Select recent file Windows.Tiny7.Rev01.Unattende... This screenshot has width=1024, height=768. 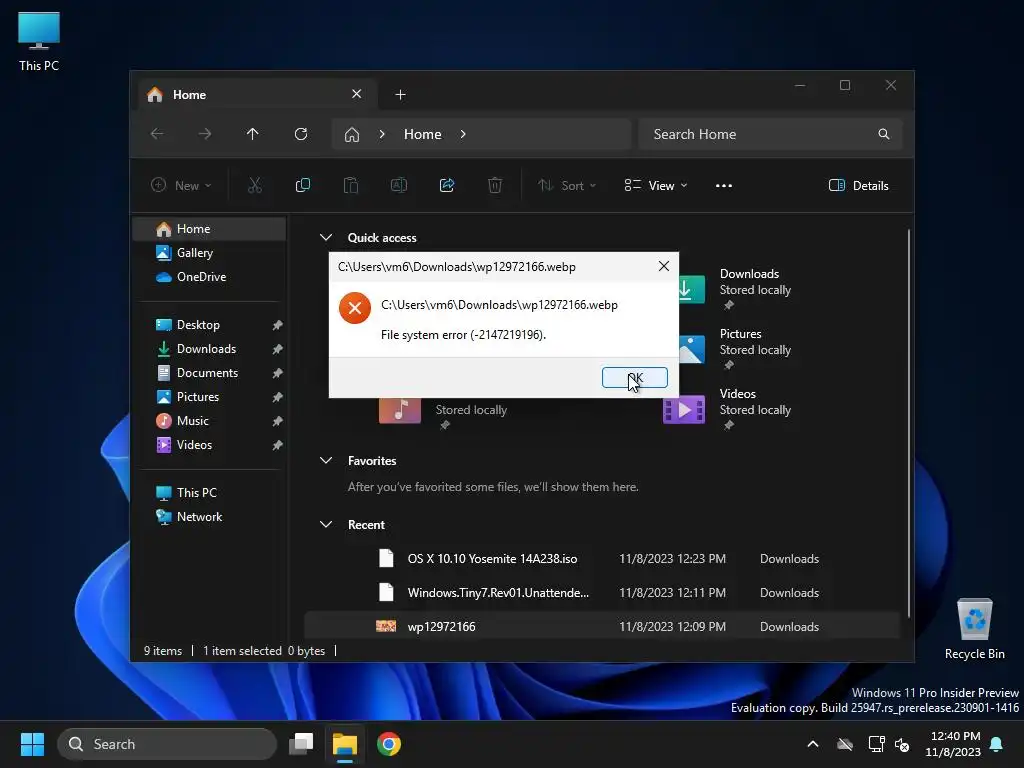pyautogui.click(x=601, y=593)
